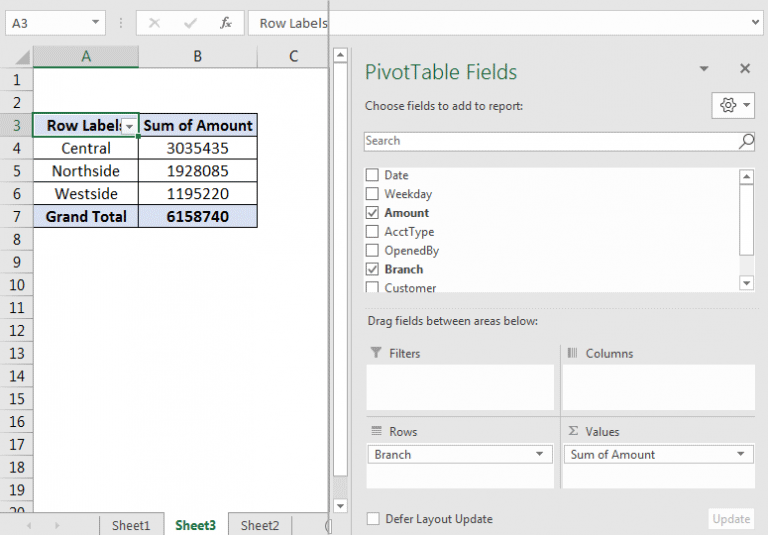
Task: Open Sum of Amount dropdown in Values area
Action: [x=741, y=454]
